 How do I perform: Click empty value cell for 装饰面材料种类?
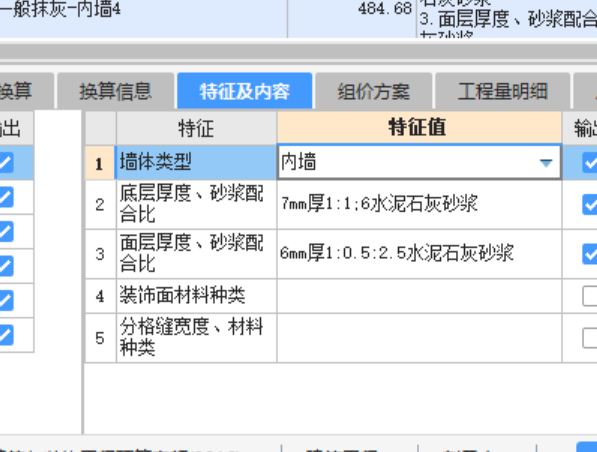point(419,296)
